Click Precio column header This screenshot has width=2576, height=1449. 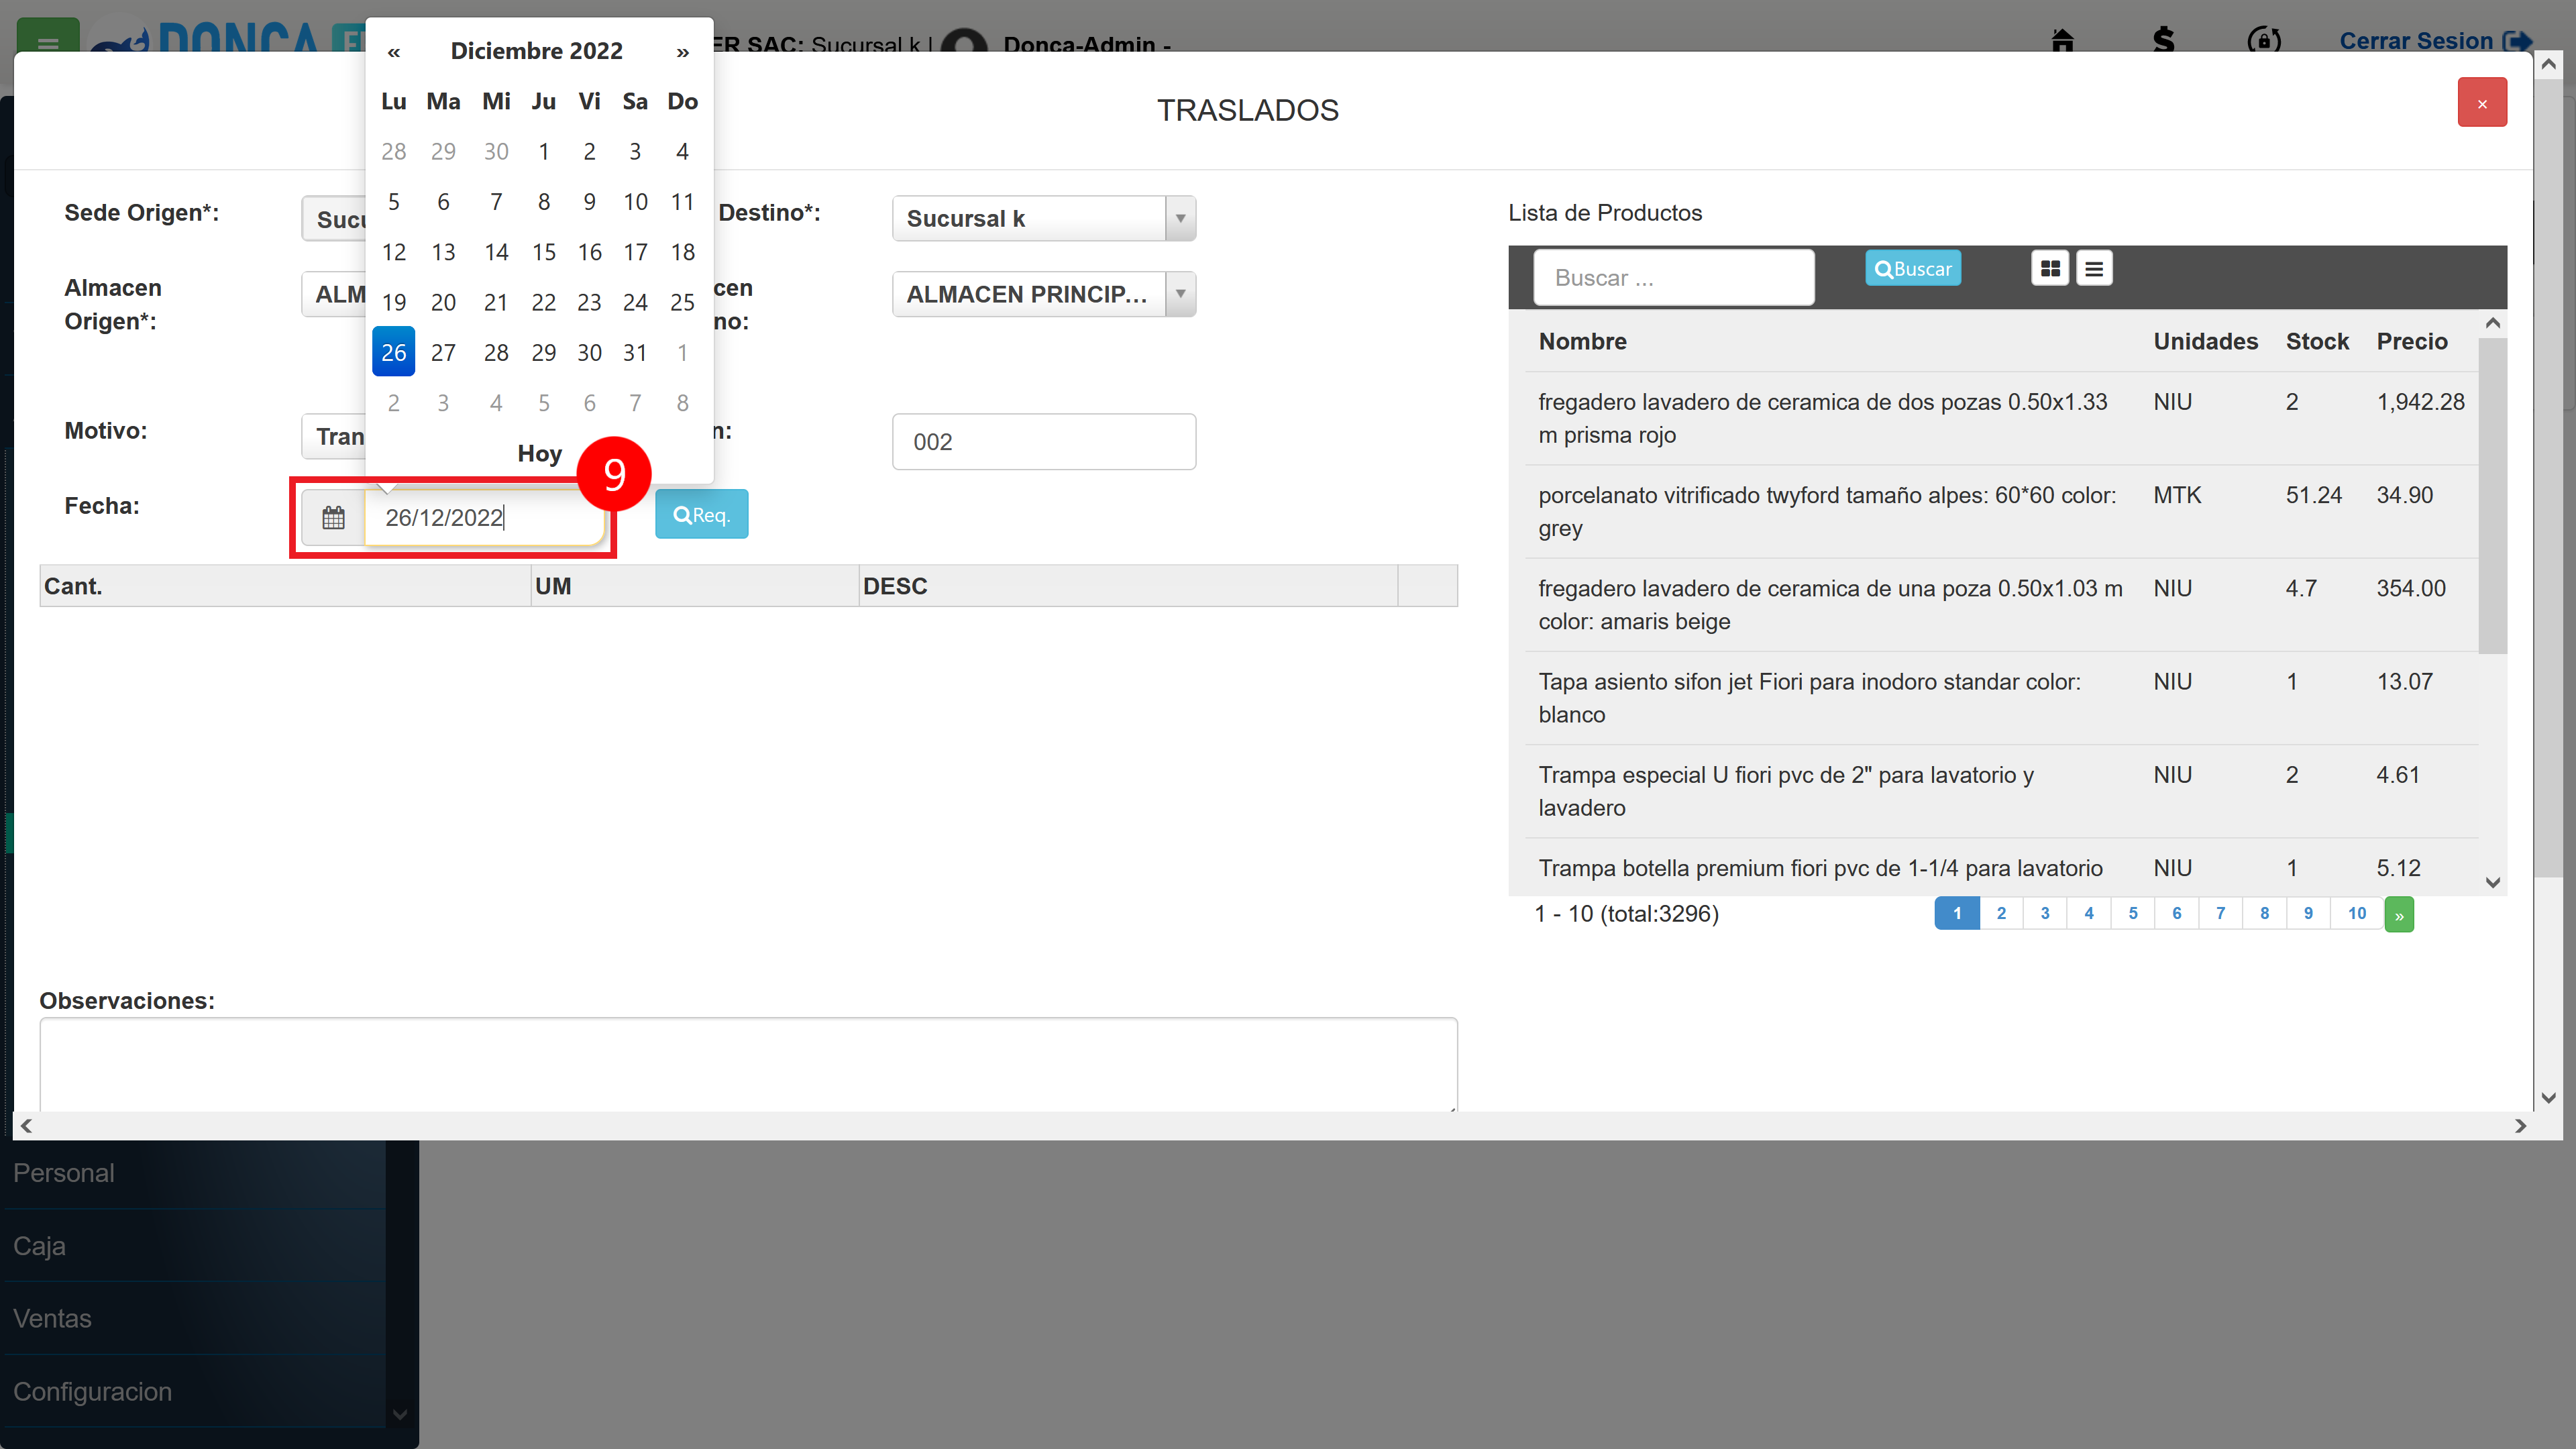coord(2411,341)
